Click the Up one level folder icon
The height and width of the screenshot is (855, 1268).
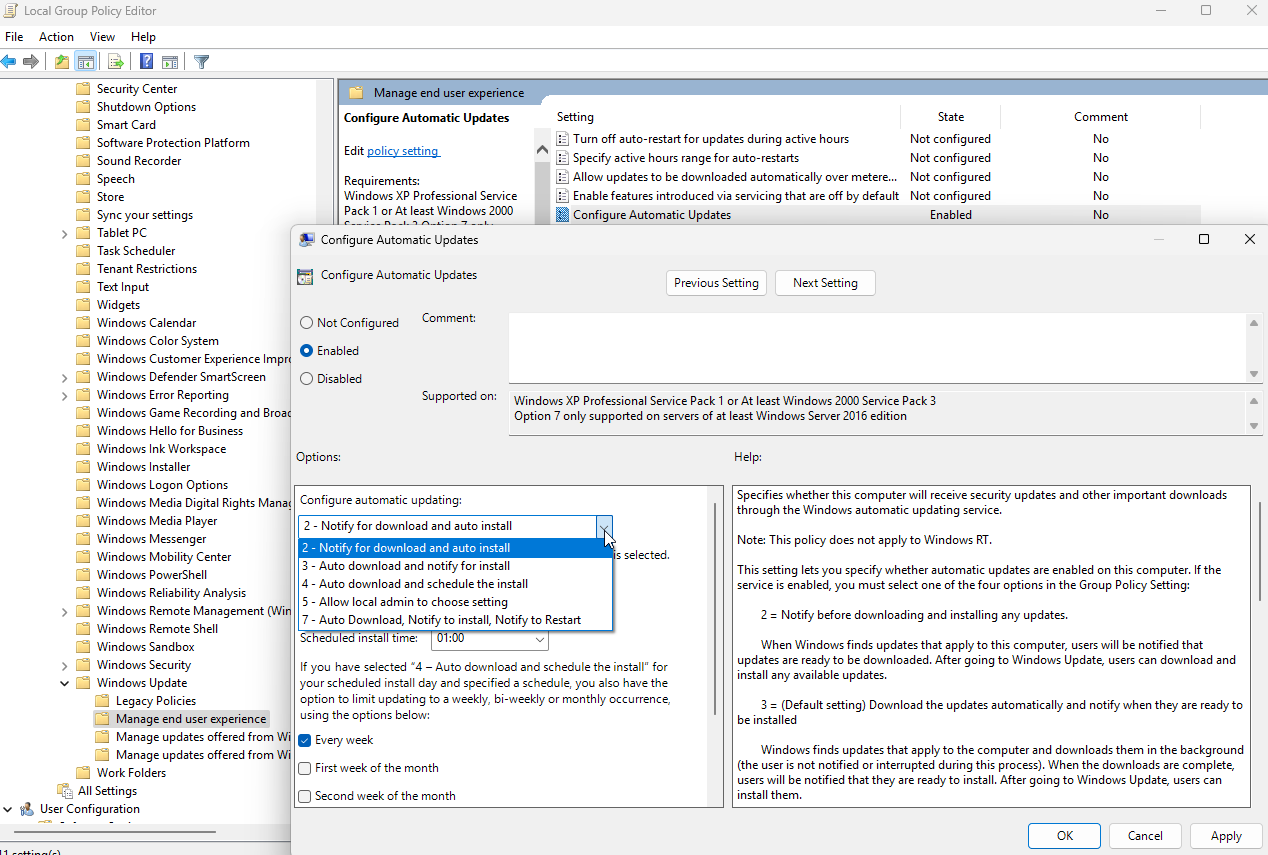pyautogui.click(x=62, y=62)
